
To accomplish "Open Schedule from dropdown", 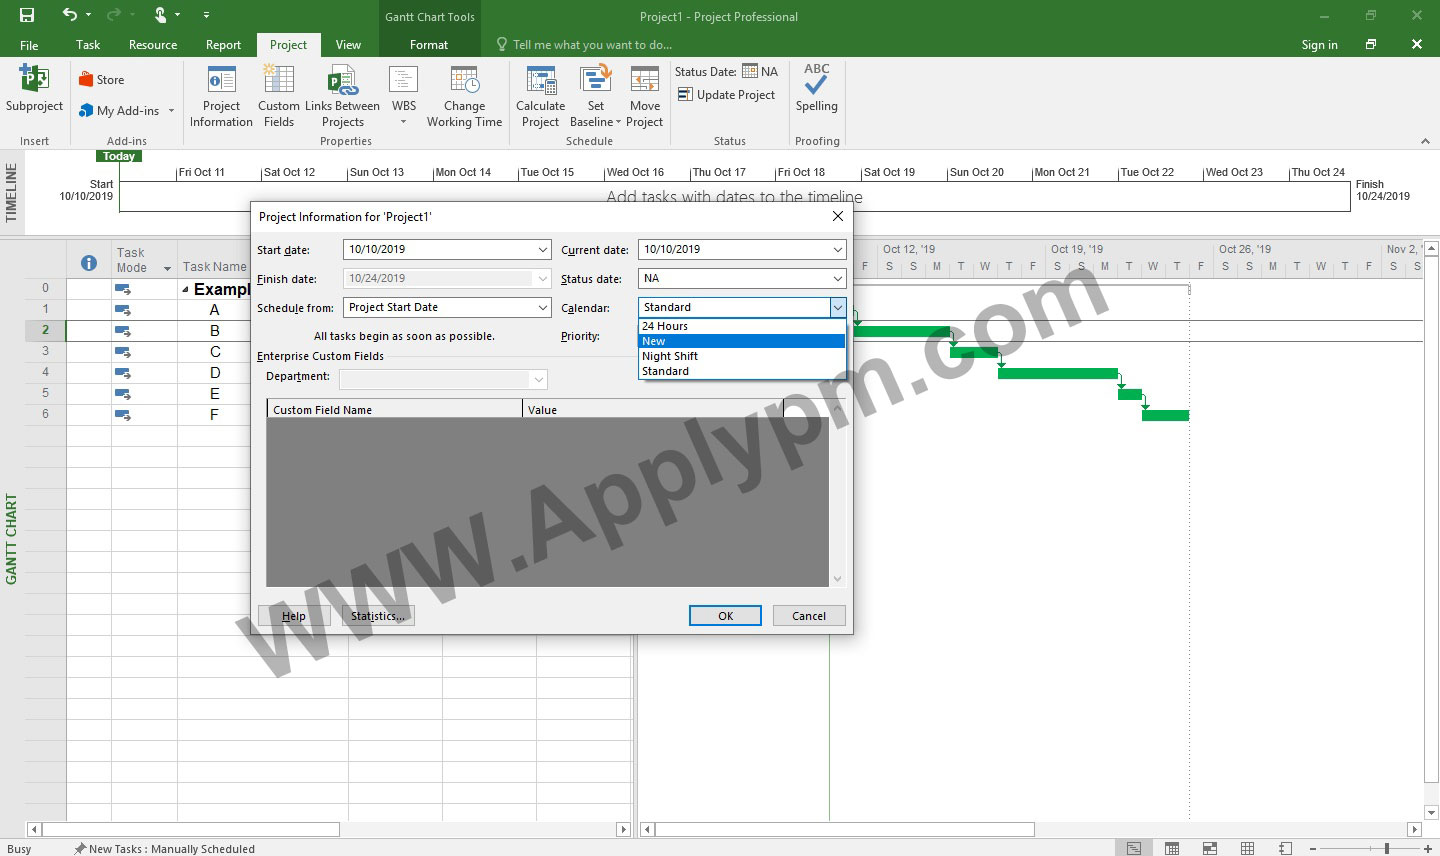I will click(x=542, y=308).
